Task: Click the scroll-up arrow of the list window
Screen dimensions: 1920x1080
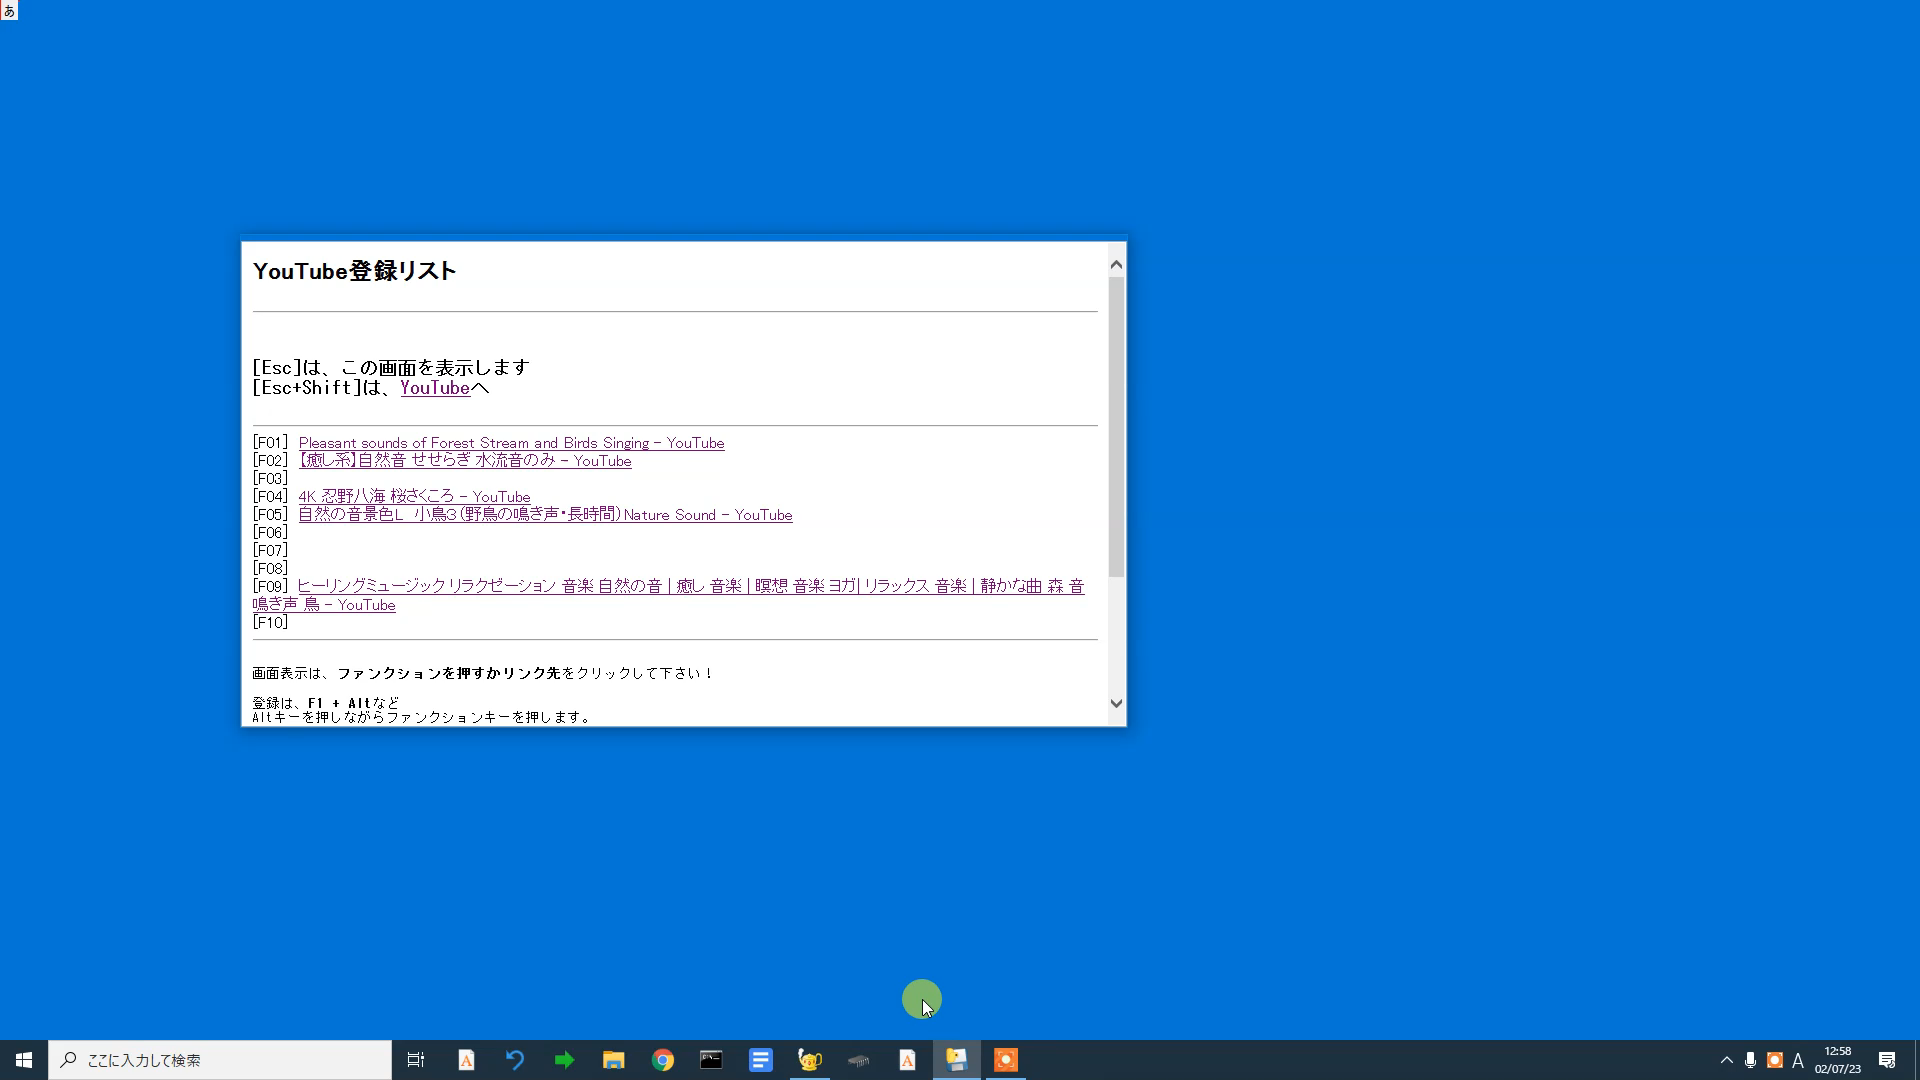Action: (x=1116, y=264)
